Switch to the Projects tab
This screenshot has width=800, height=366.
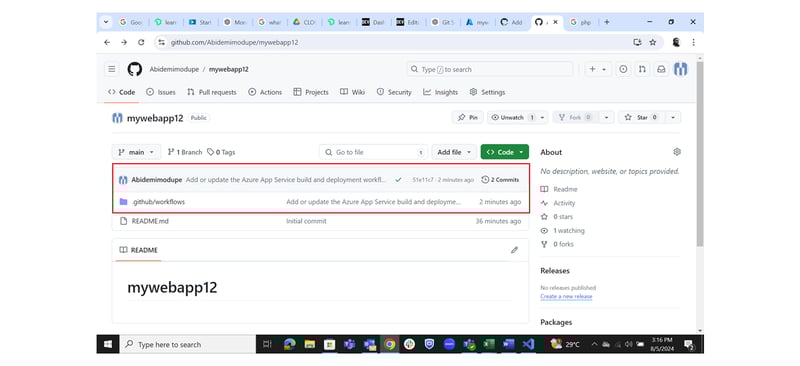coord(311,92)
